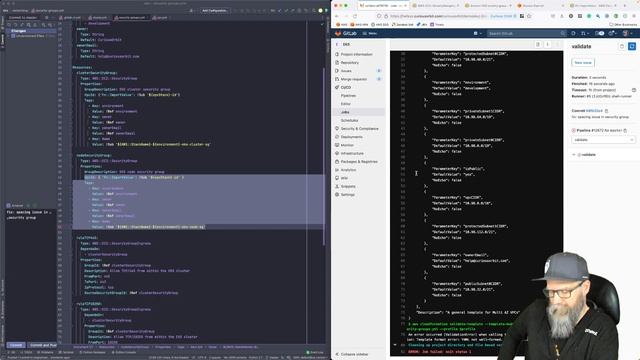Click the New issue button
640x360 pixels.
coord(583,63)
